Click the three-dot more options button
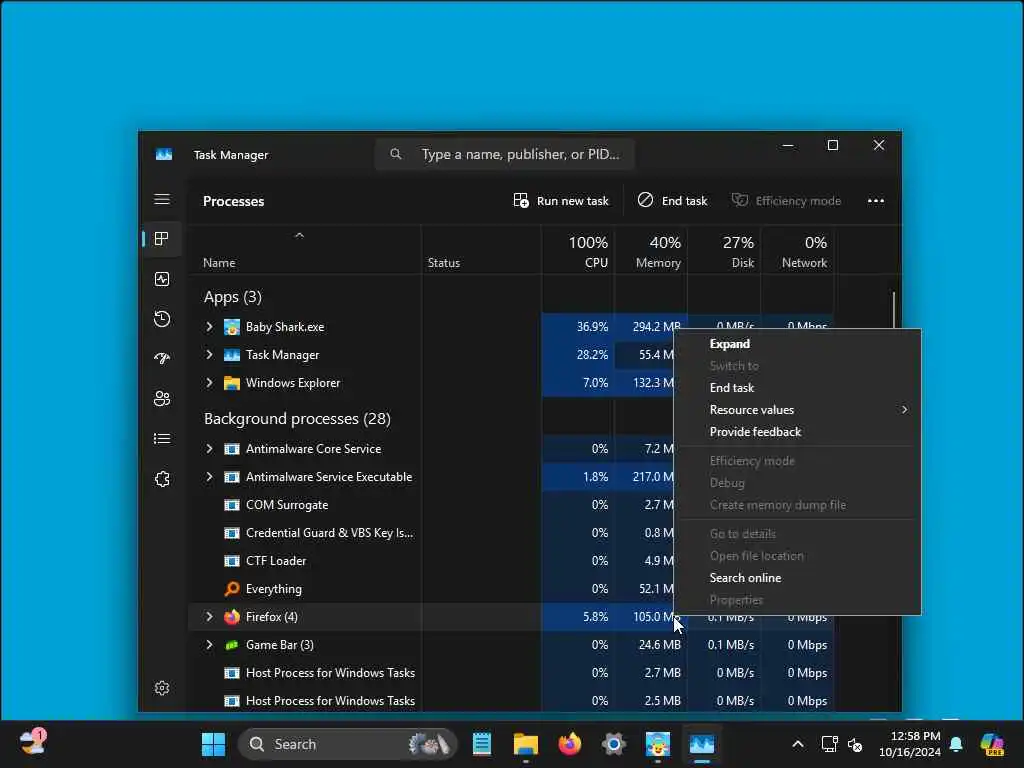1024x768 pixels. point(876,200)
